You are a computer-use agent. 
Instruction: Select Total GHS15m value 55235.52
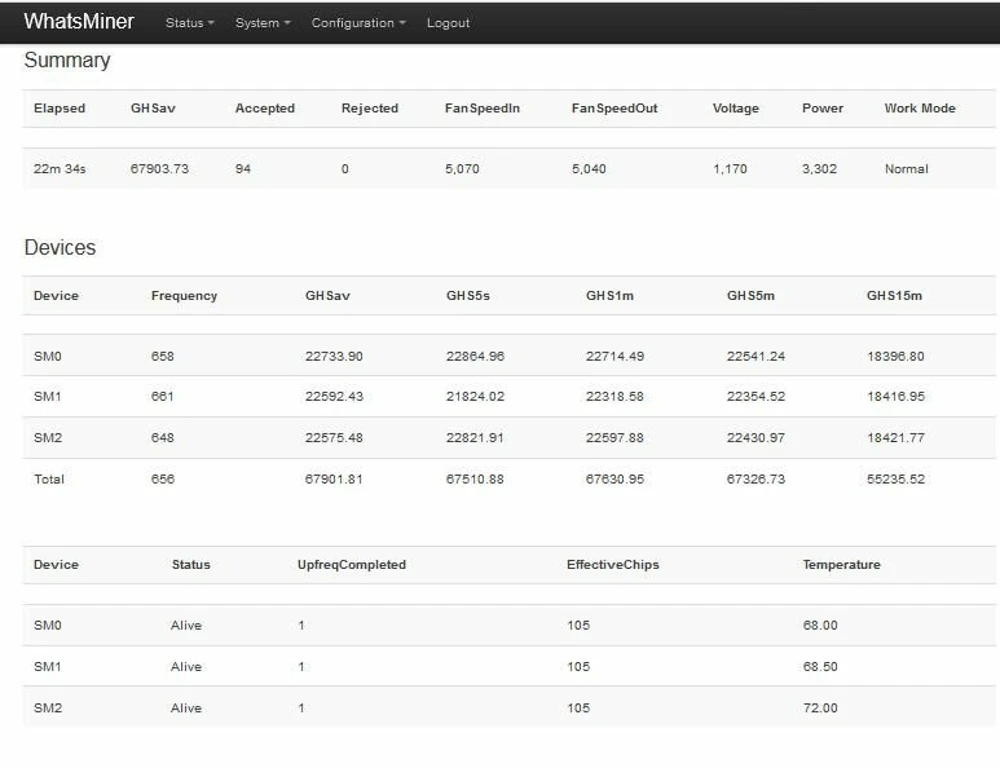point(895,480)
